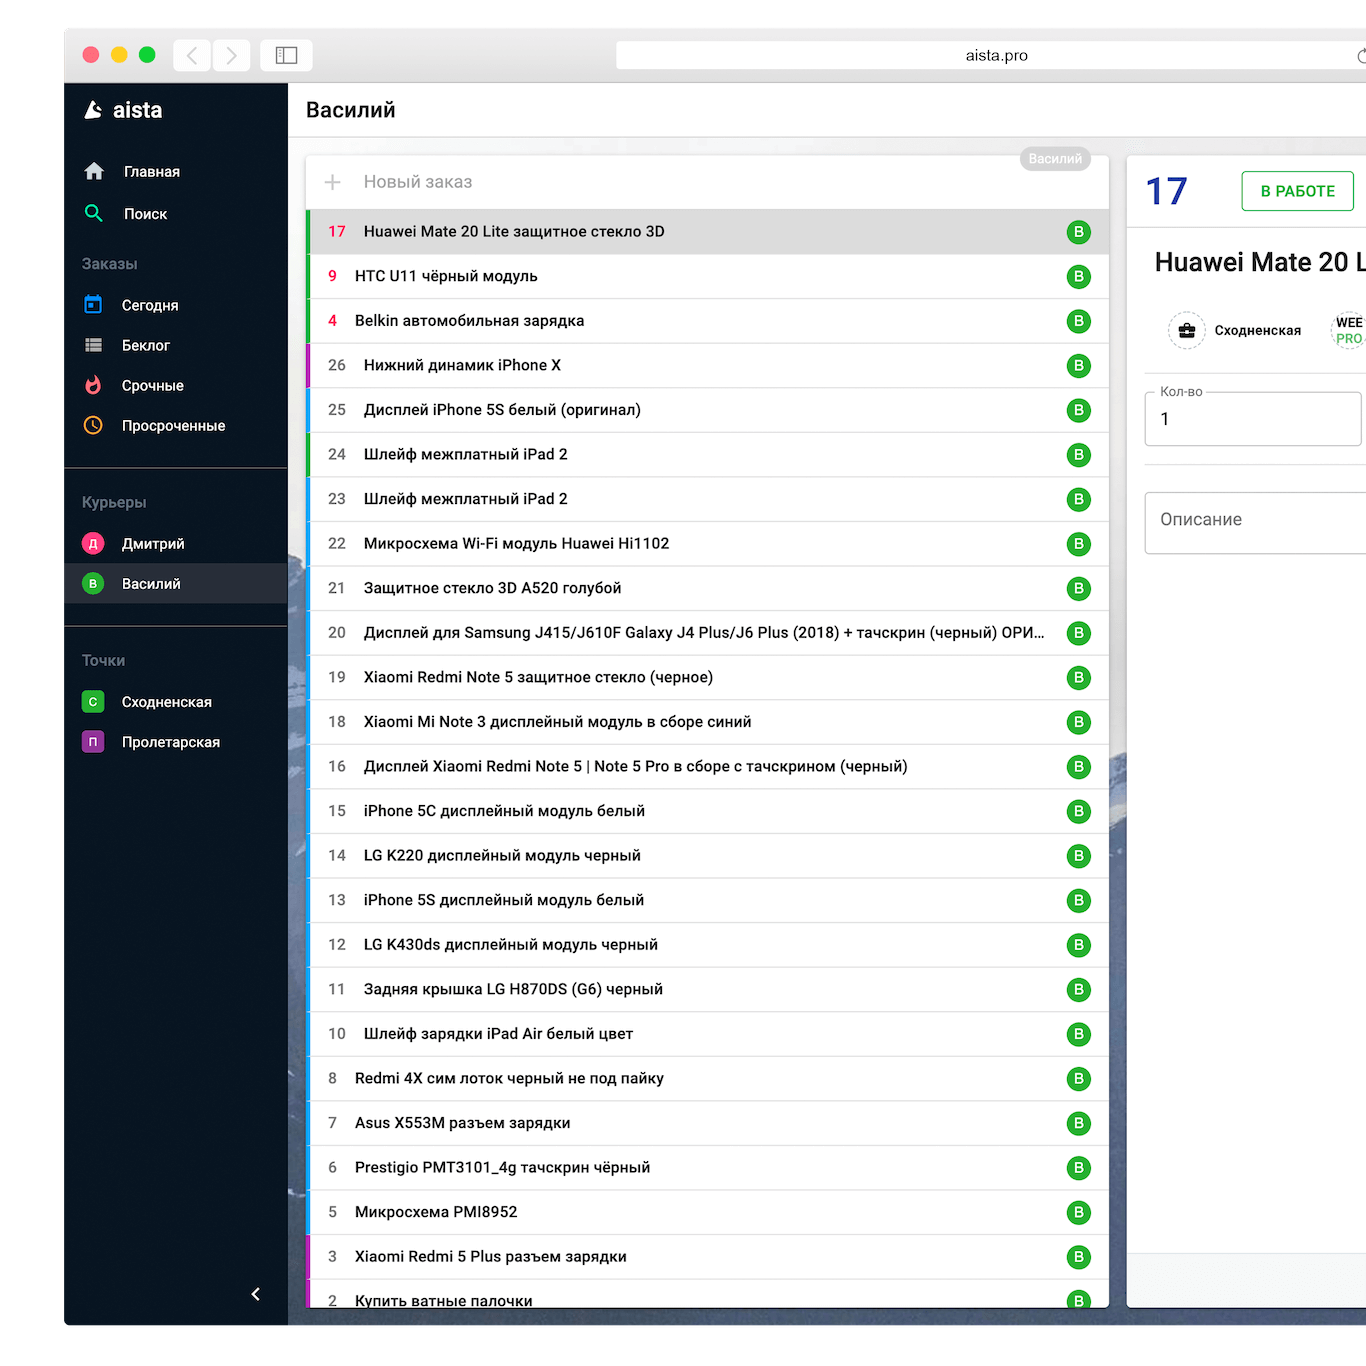Click the aista logo icon
Viewport: 1366px width, 1366px height.
point(93,110)
